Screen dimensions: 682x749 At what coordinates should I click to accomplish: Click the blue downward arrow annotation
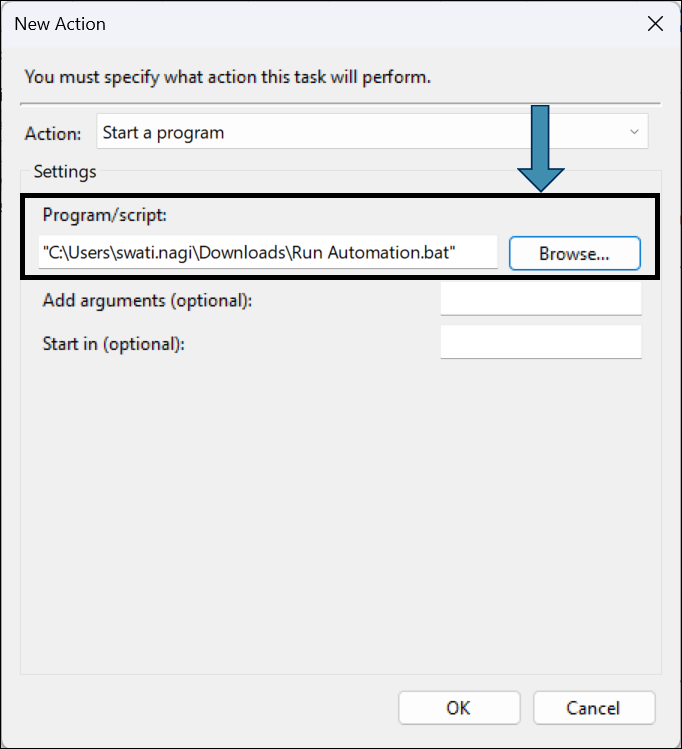(x=541, y=150)
